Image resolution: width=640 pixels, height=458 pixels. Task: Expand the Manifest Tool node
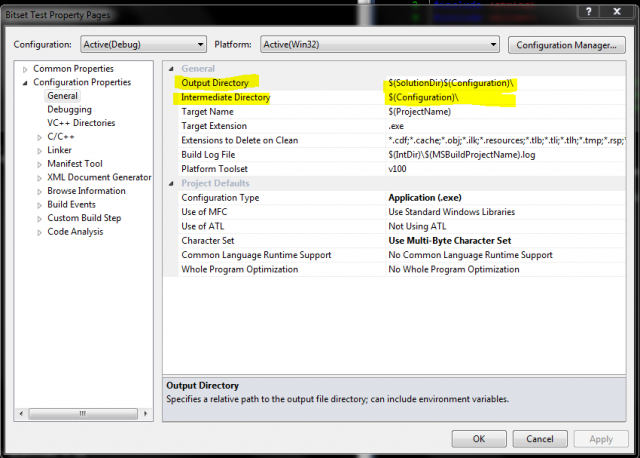(39, 165)
